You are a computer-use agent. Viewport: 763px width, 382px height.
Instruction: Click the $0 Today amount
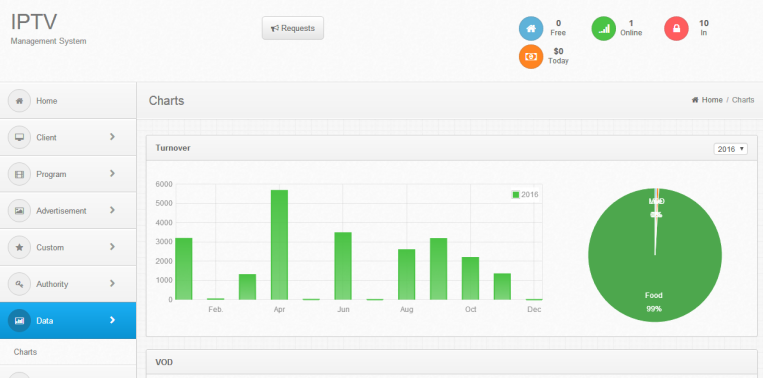558,51
